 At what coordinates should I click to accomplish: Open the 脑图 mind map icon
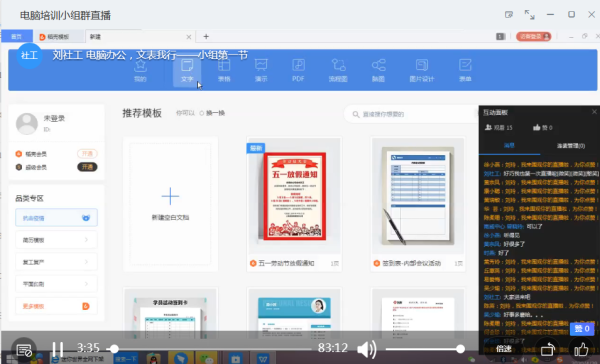point(378,71)
